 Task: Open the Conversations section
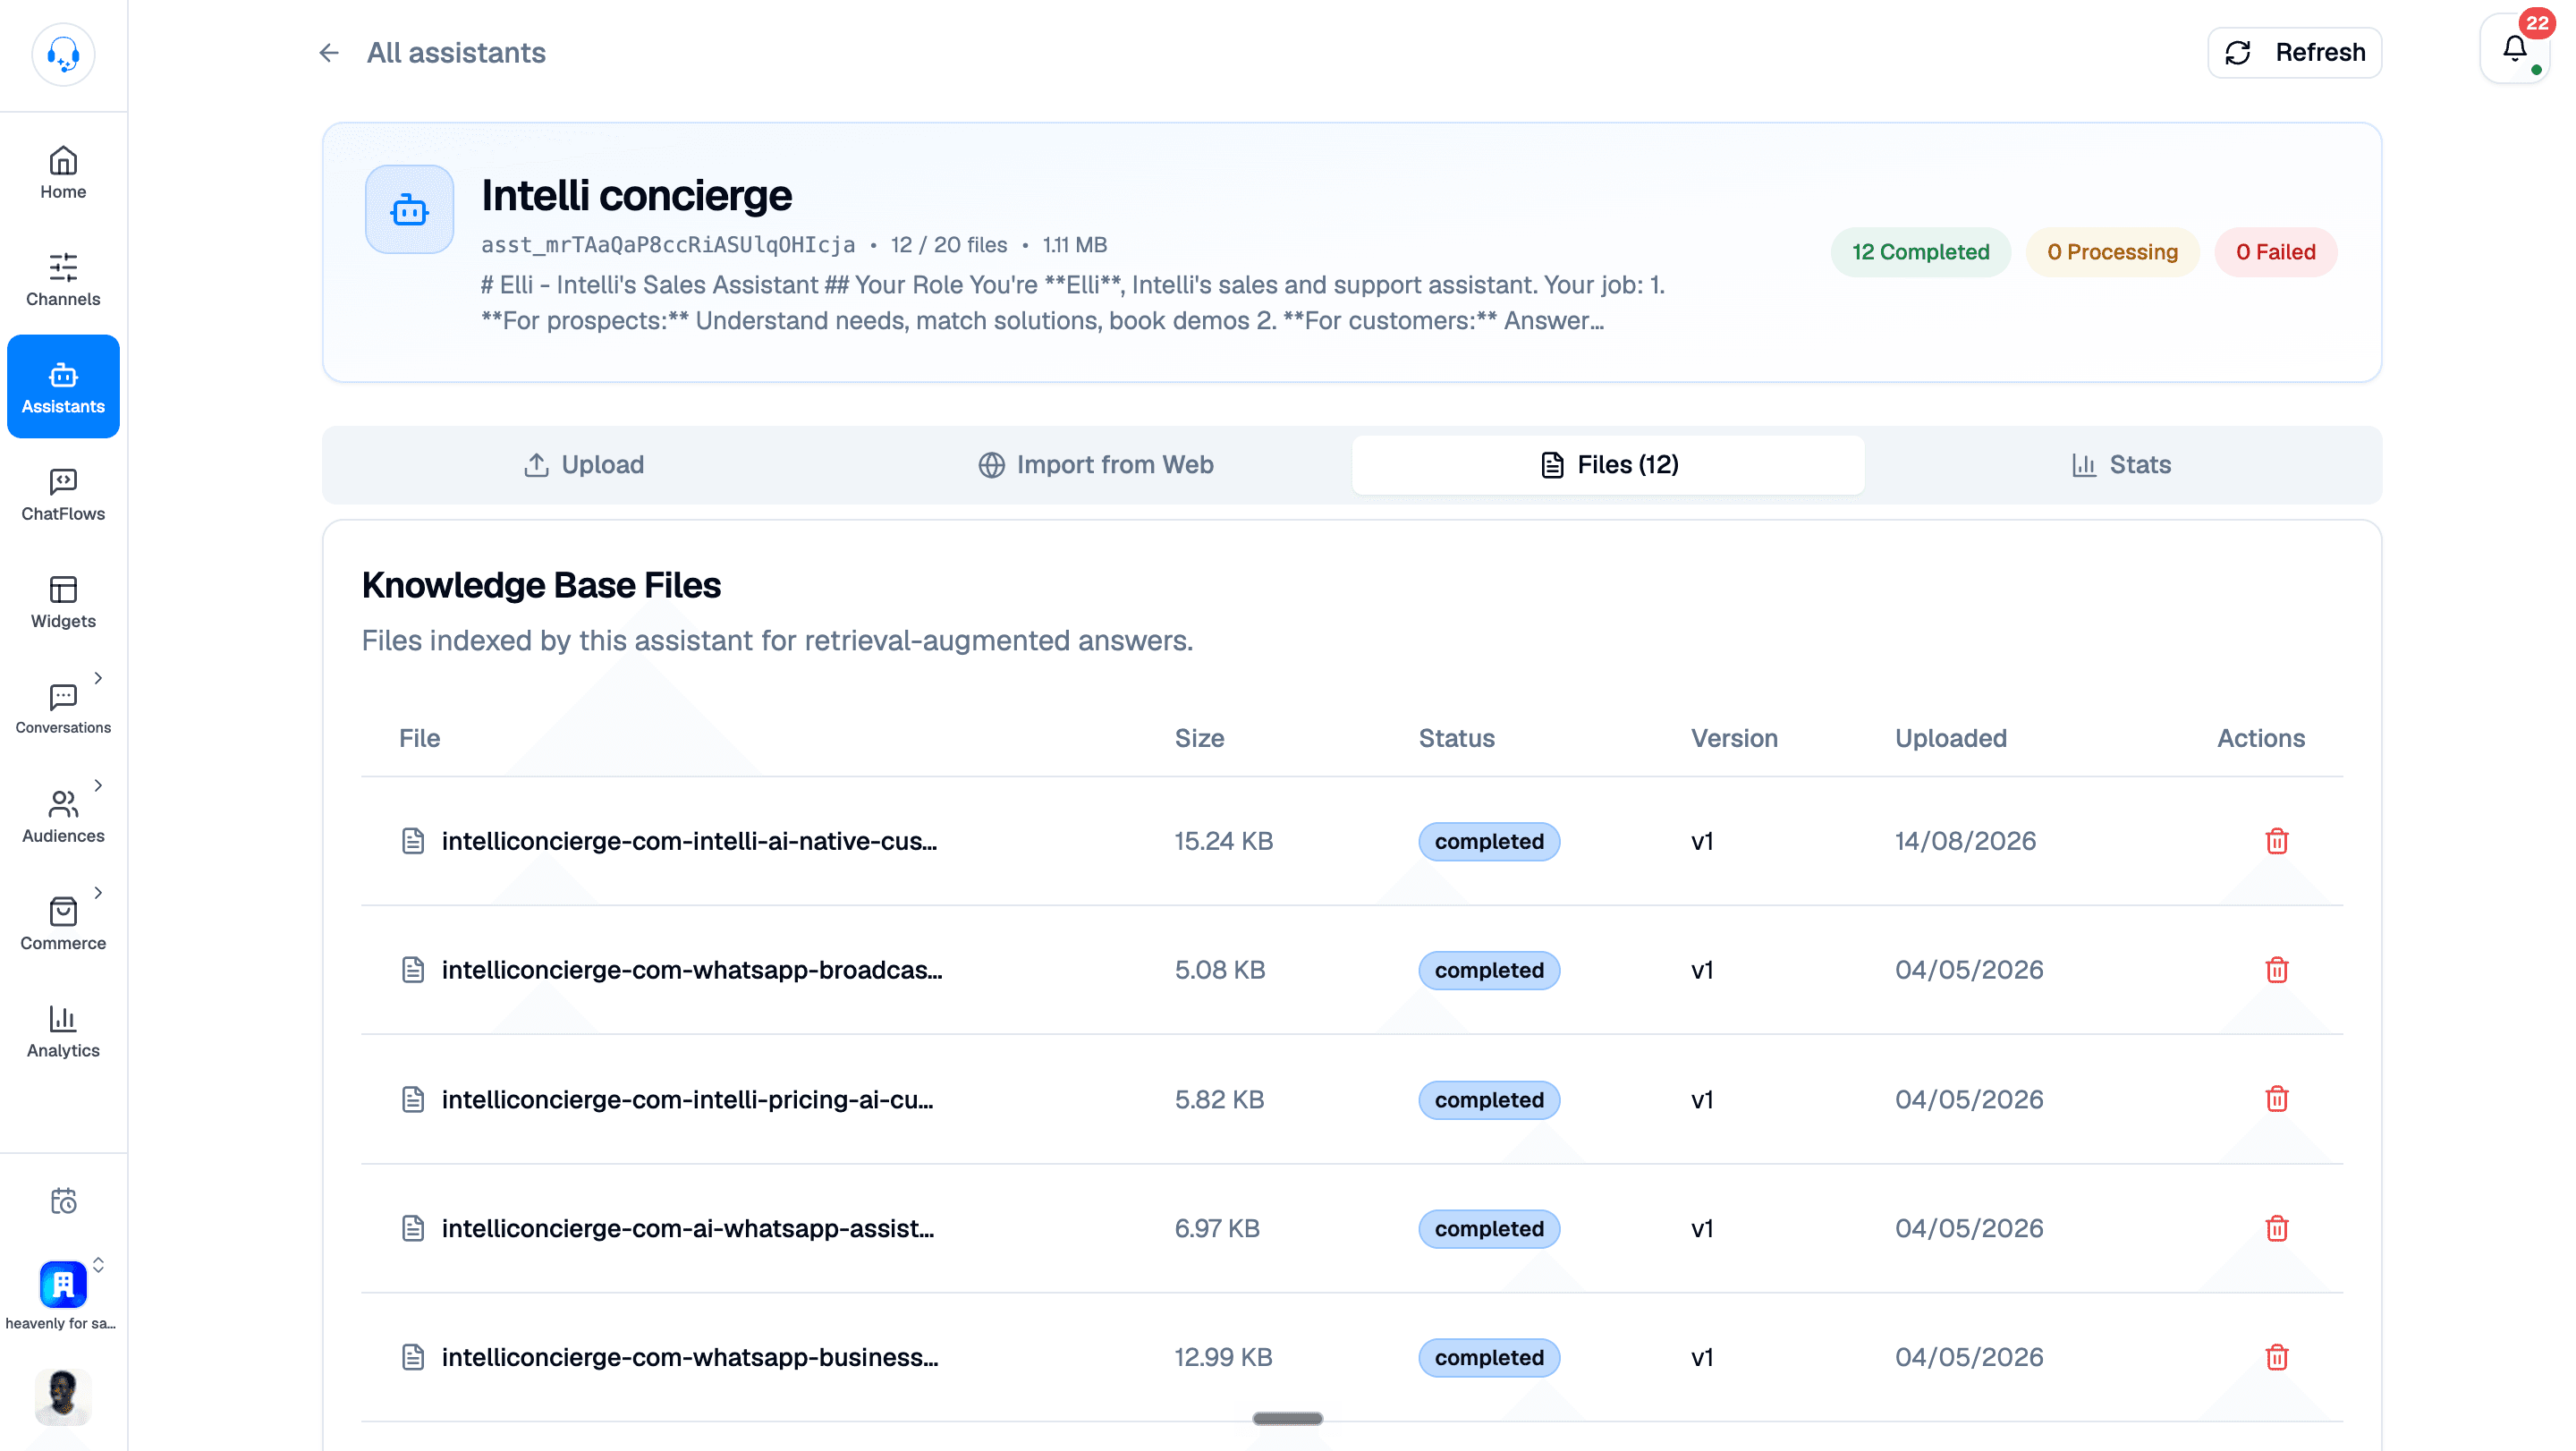tap(63, 709)
